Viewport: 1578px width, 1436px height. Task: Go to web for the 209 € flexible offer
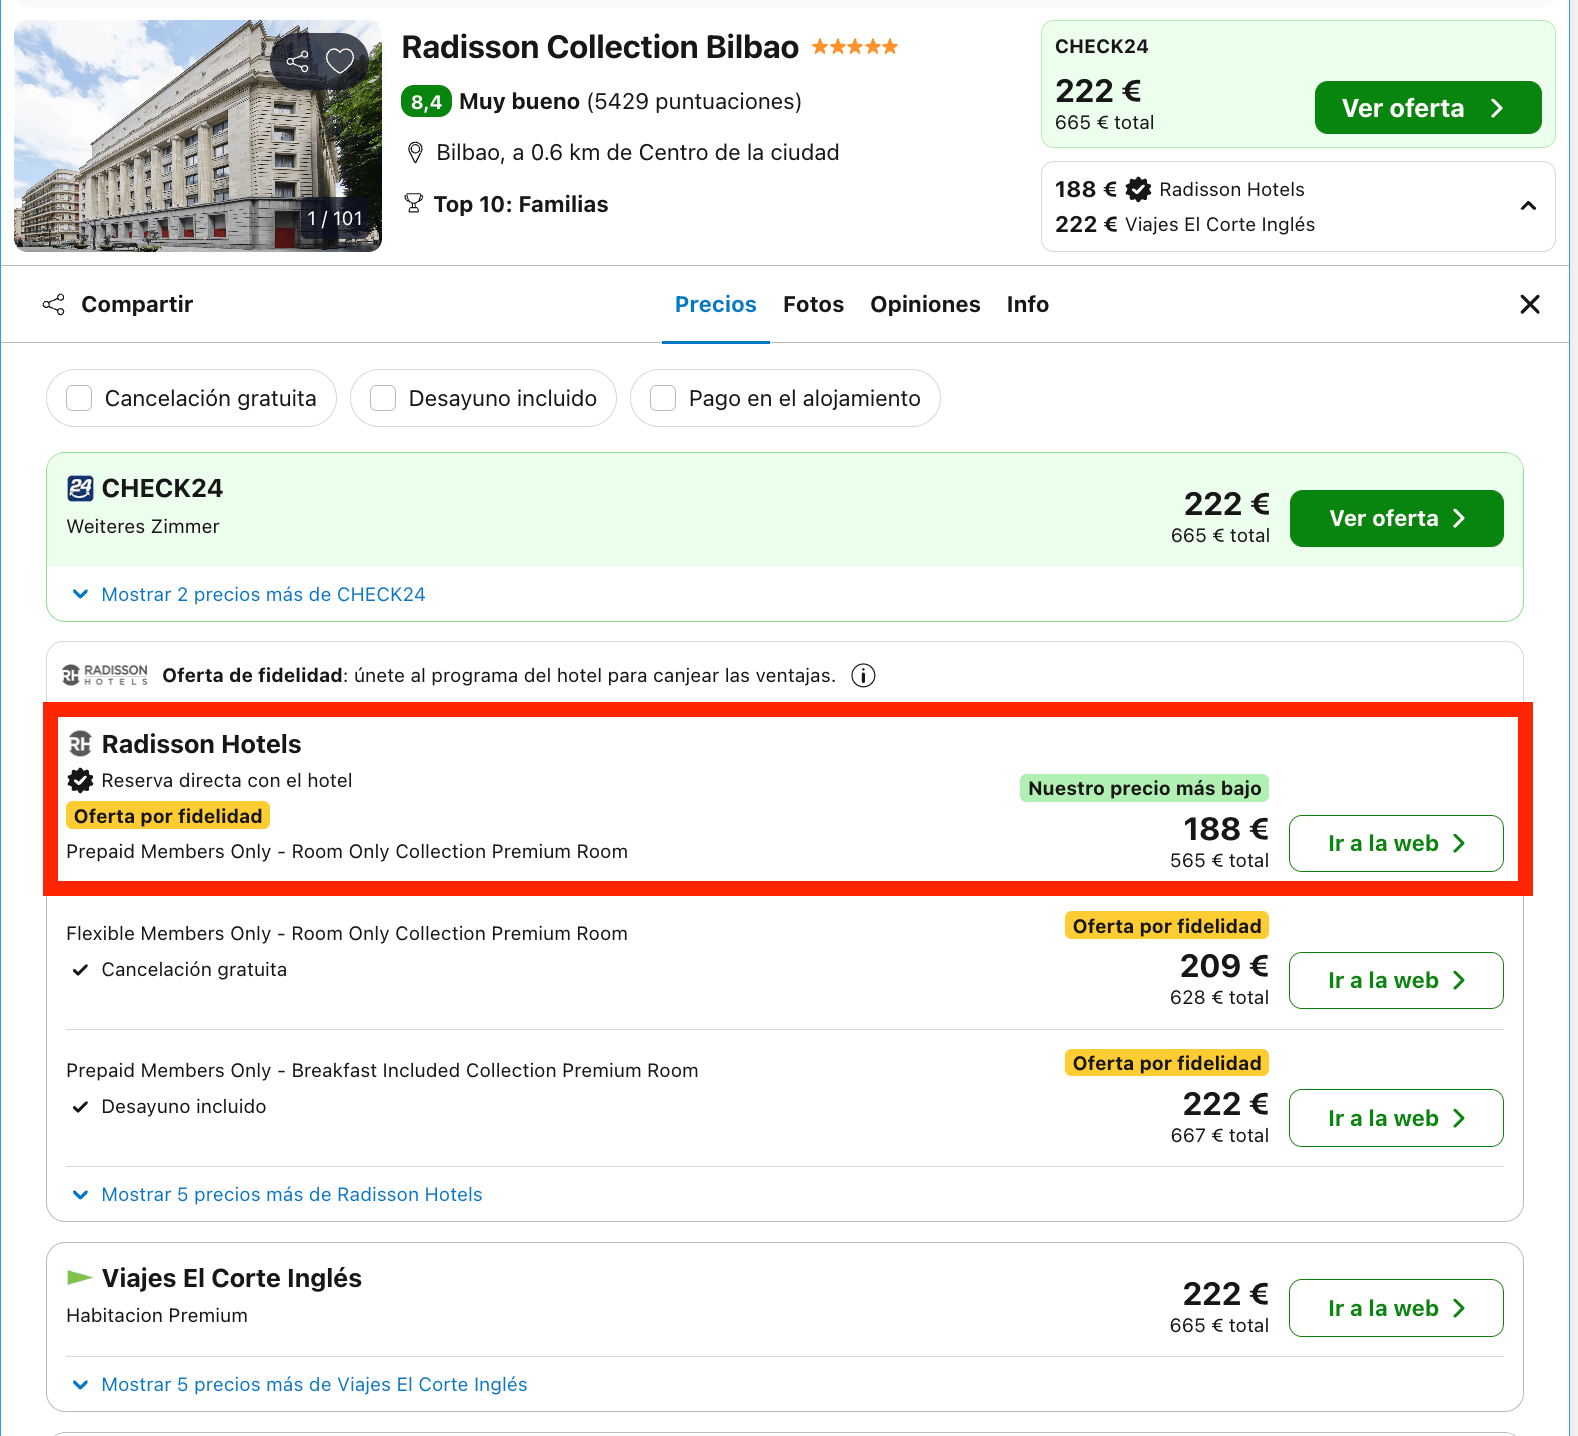1397,980
